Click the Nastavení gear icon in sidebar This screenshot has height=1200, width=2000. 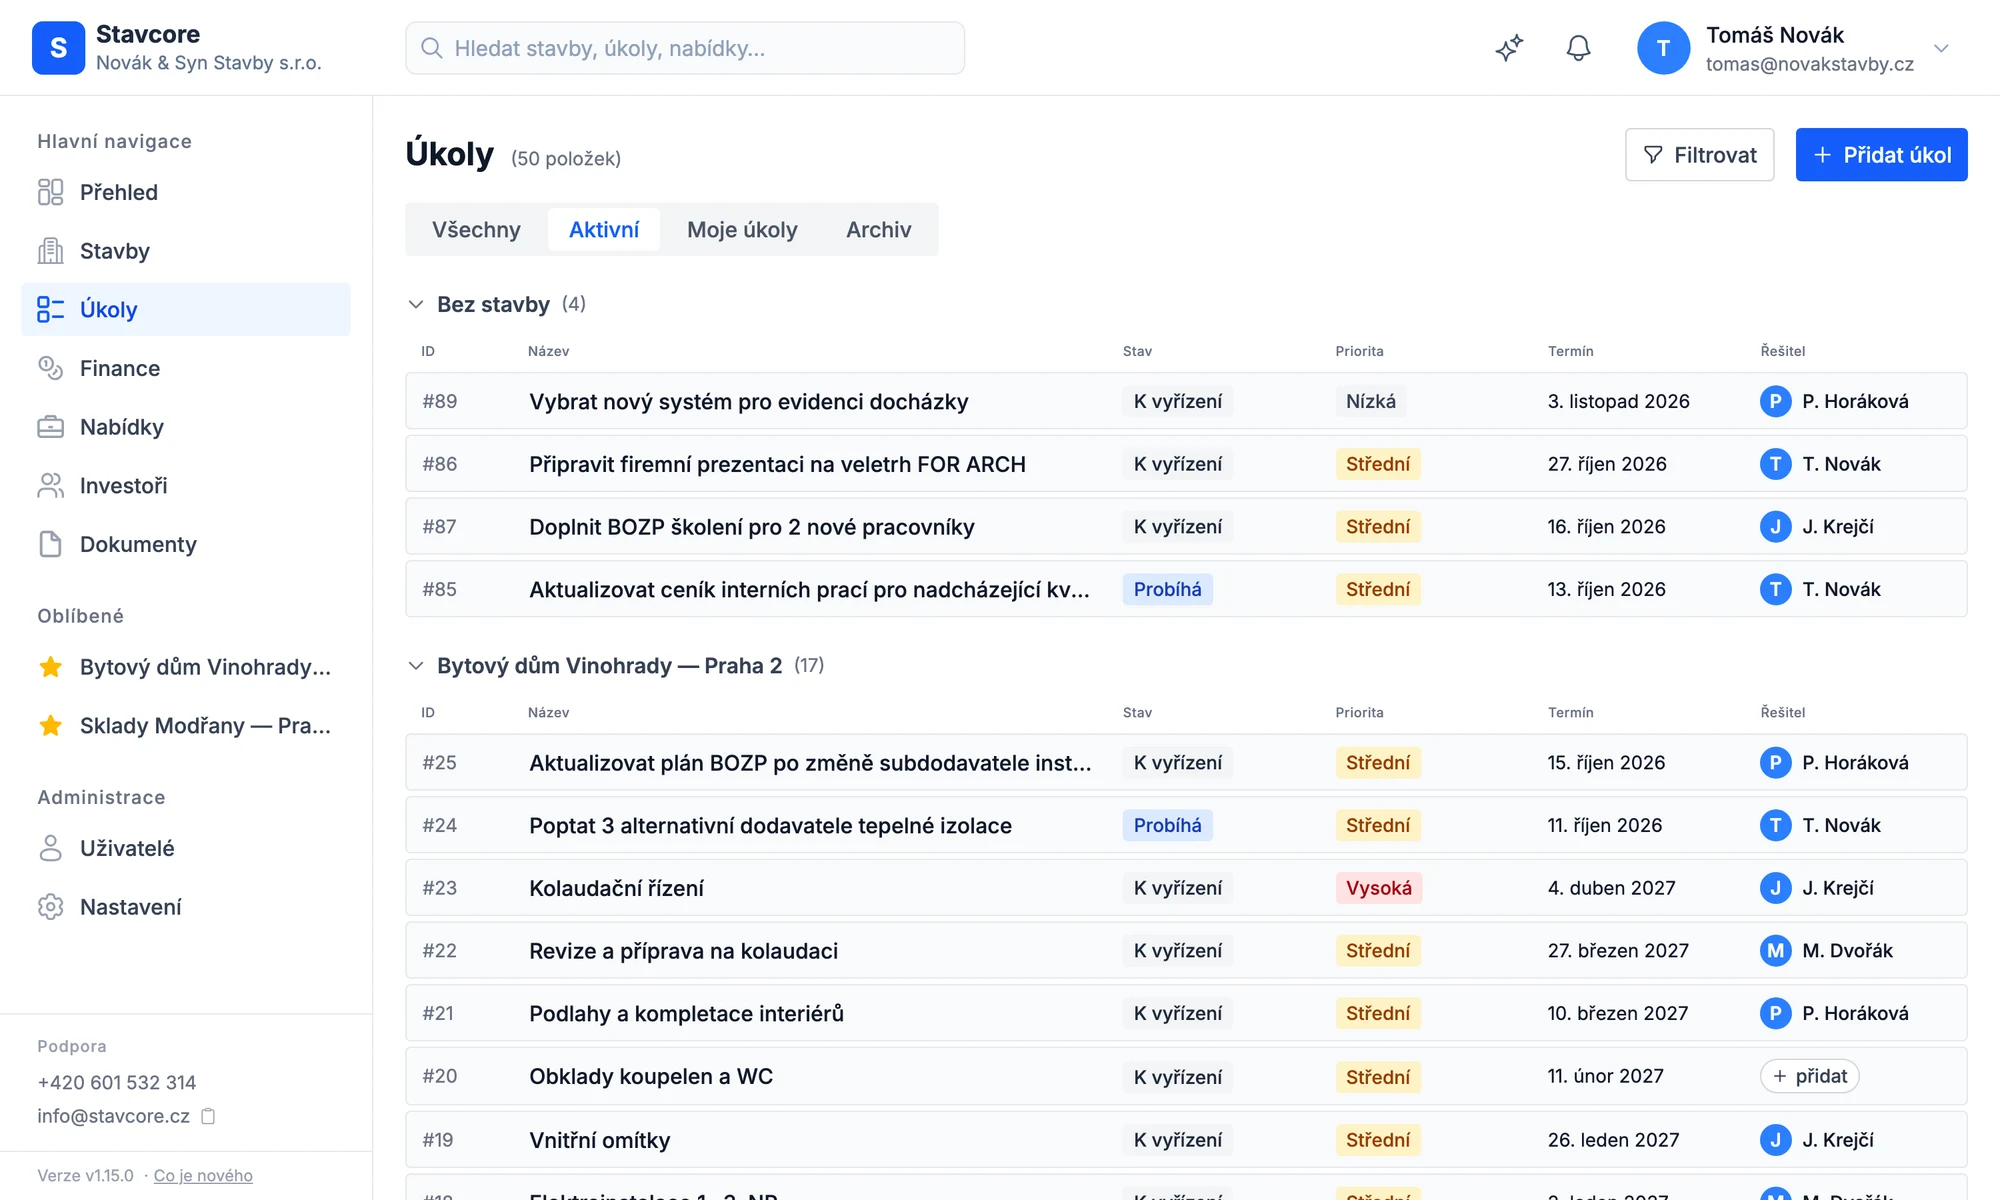[x=50, y=907]
